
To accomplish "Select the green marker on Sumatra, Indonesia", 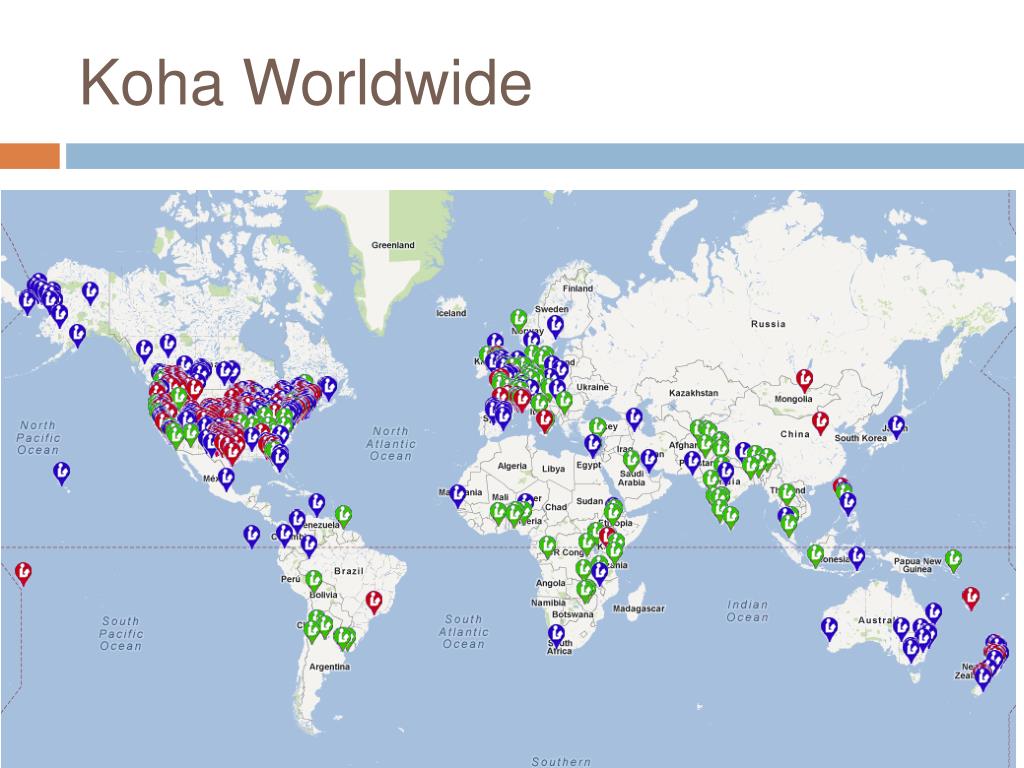I will [815, 555].
